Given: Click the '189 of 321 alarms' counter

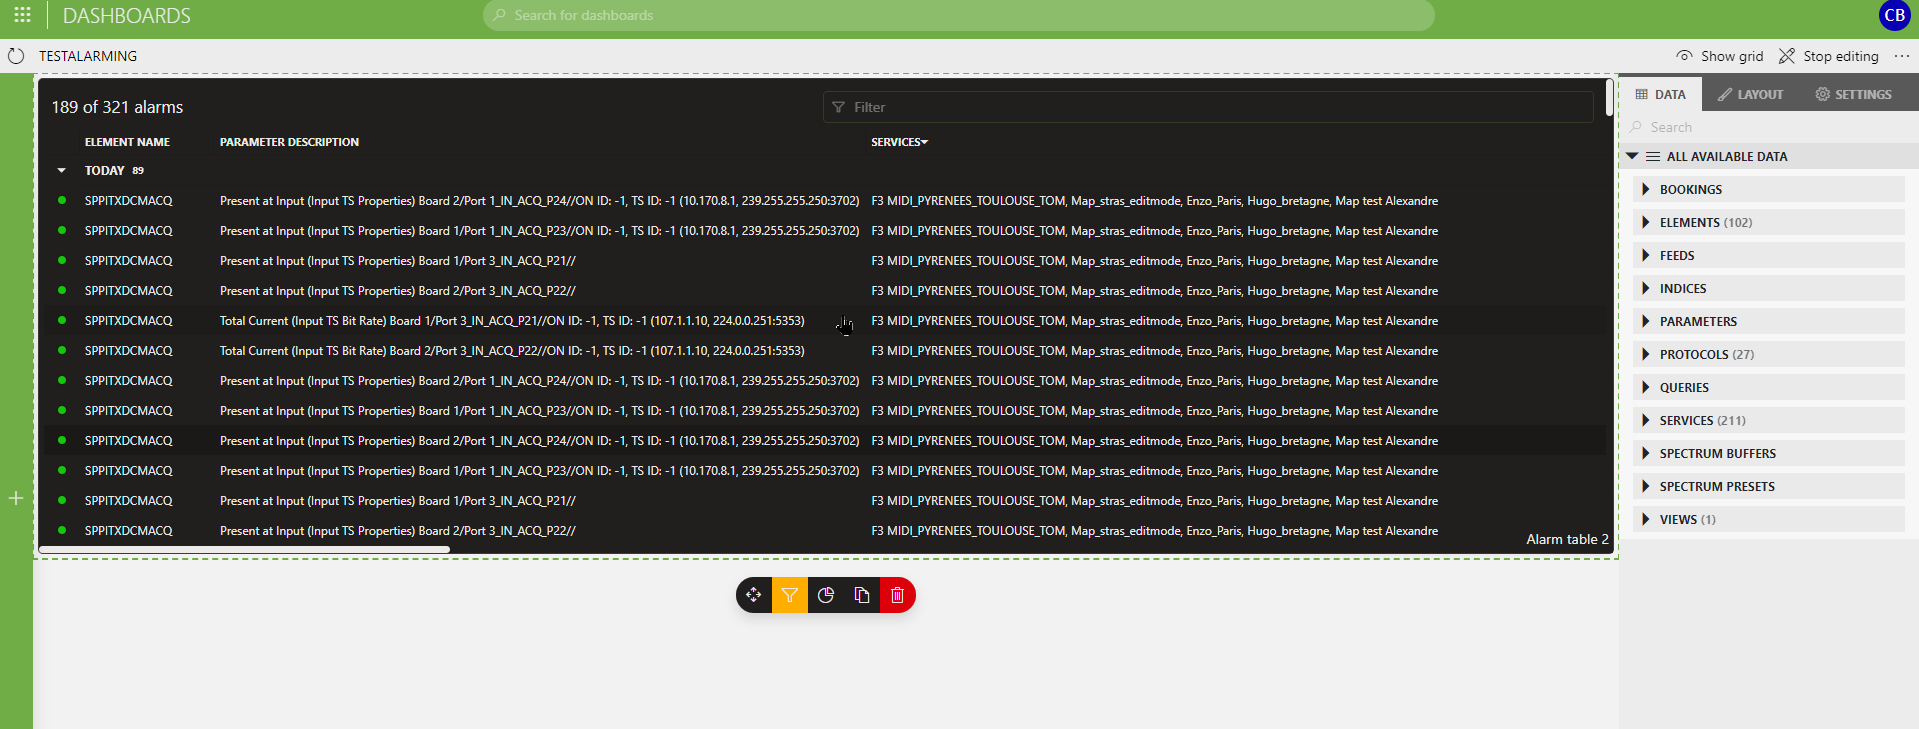Looking at the screenshot, I should tap(117, 107).
